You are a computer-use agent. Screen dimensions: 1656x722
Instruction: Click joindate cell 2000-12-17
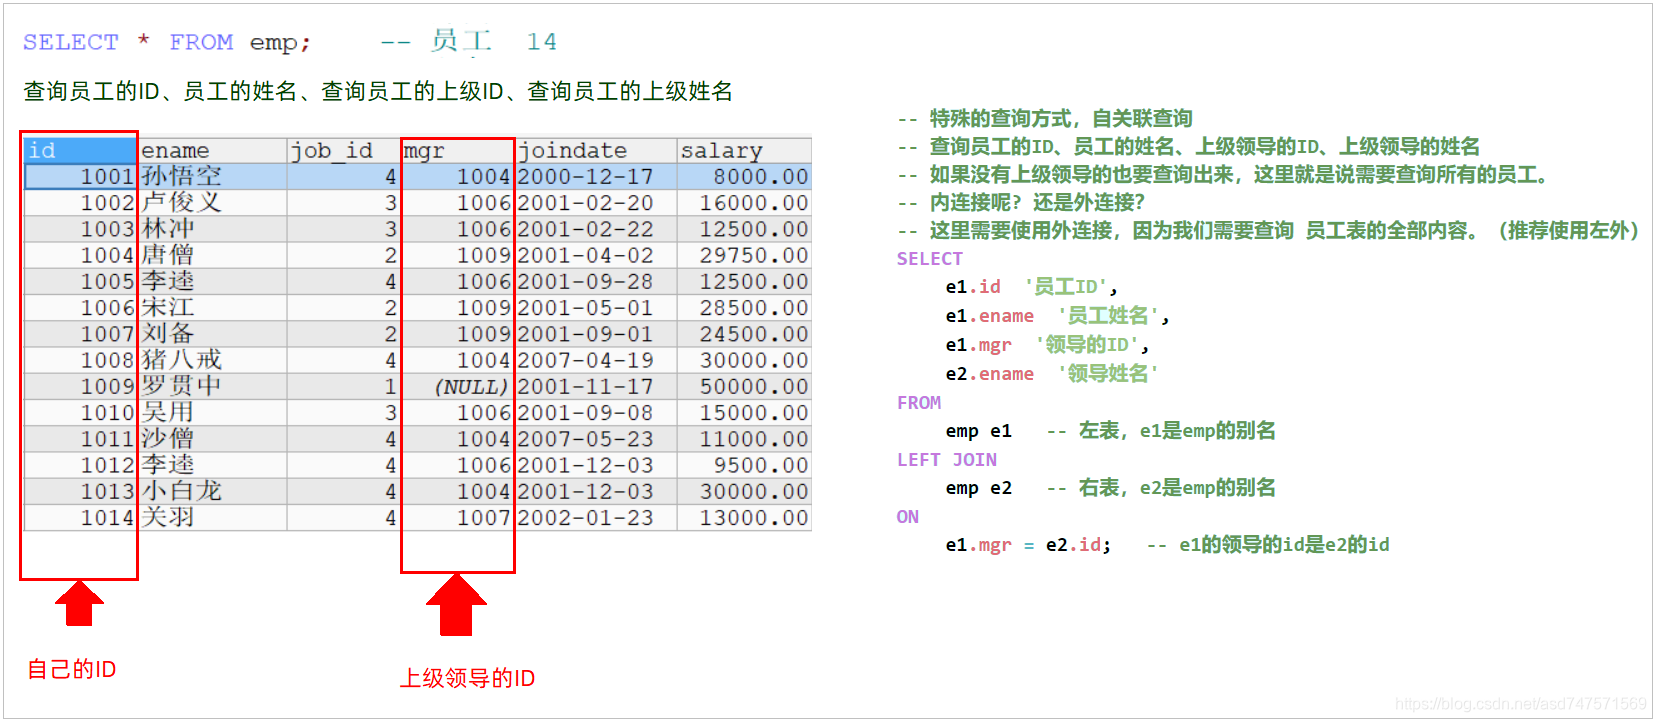click(x=595, y=177)
